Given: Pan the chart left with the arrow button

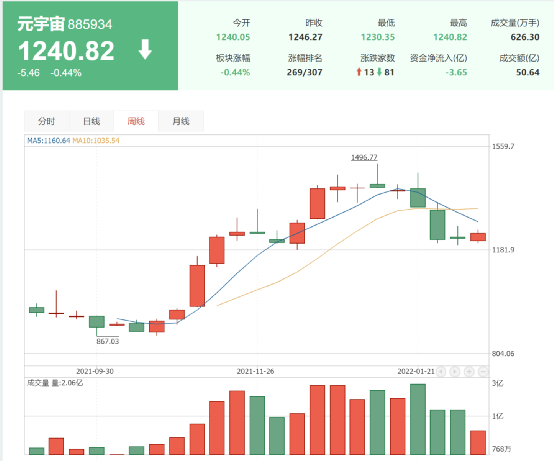Looking at the screenshot, I should point(441,371).
